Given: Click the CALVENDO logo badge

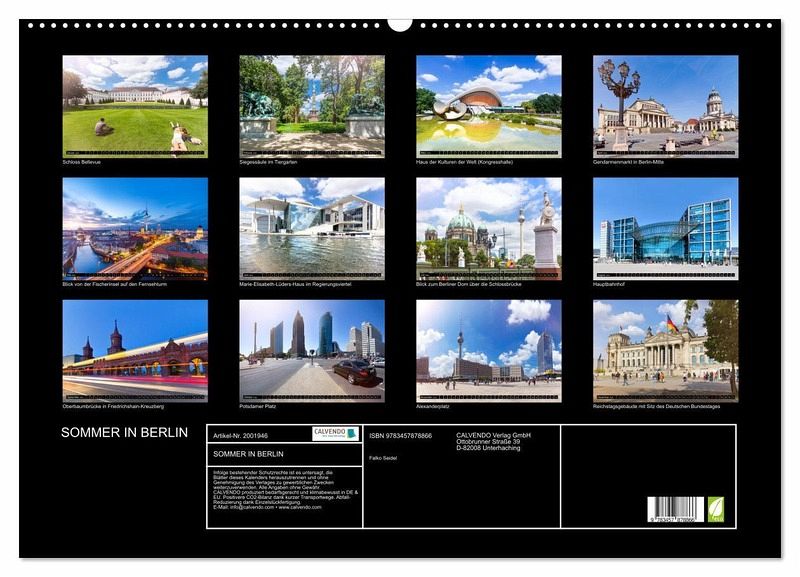Looking at the screenshot, I should click(336, 434).
